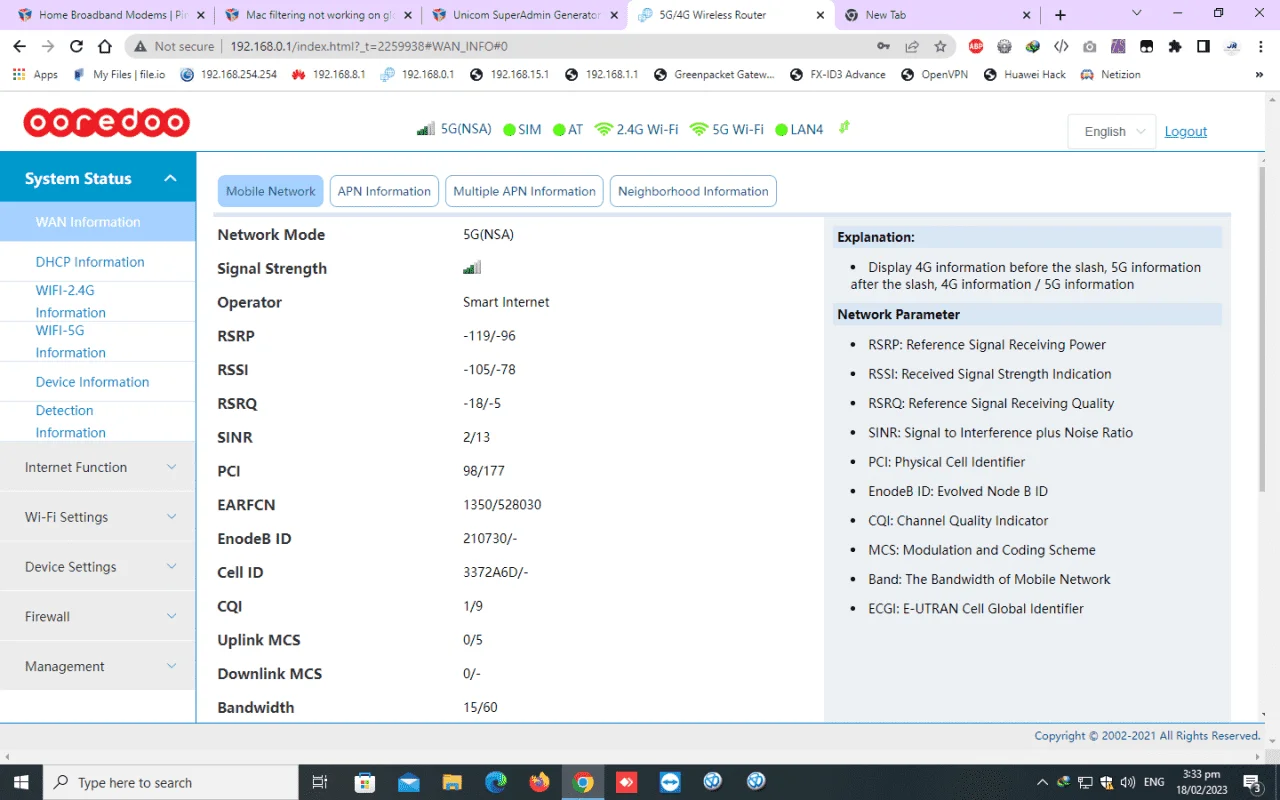Bookmark this page with the star icon
The height and width of the screenshot is (800, 1280).
coord(940,46)
